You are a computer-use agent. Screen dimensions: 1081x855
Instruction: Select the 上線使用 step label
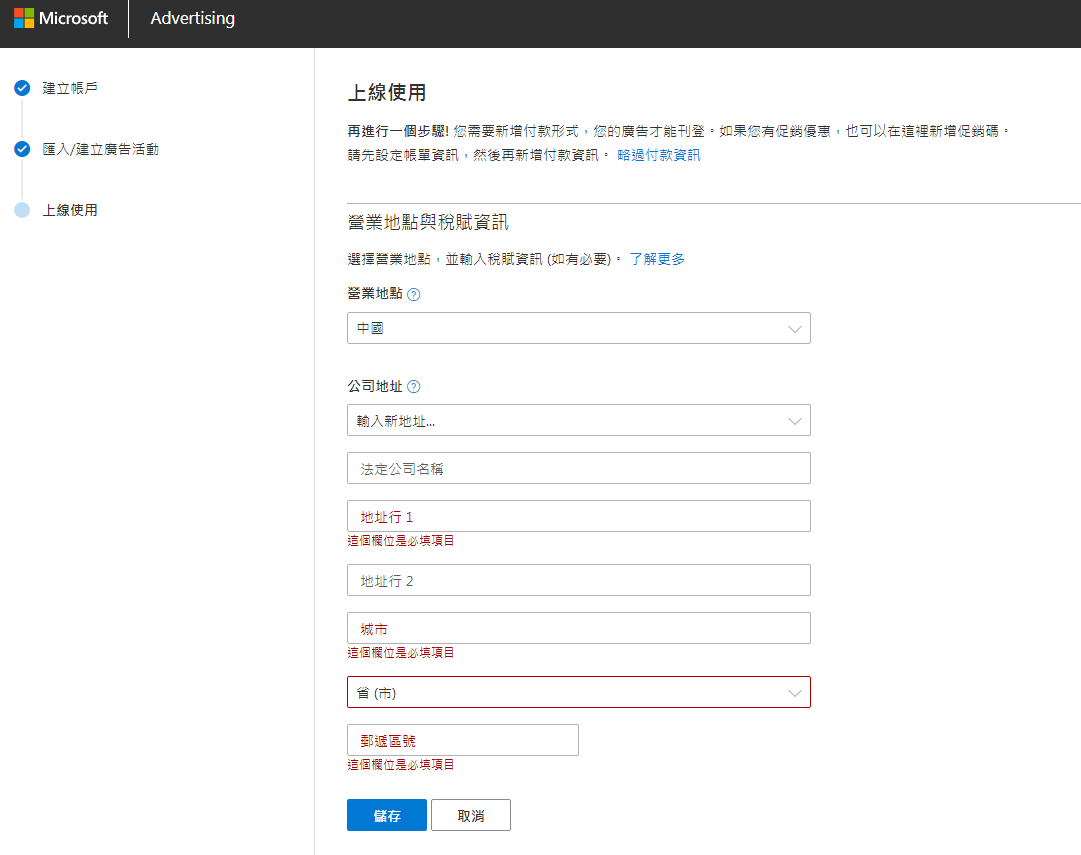click(70, 210)
